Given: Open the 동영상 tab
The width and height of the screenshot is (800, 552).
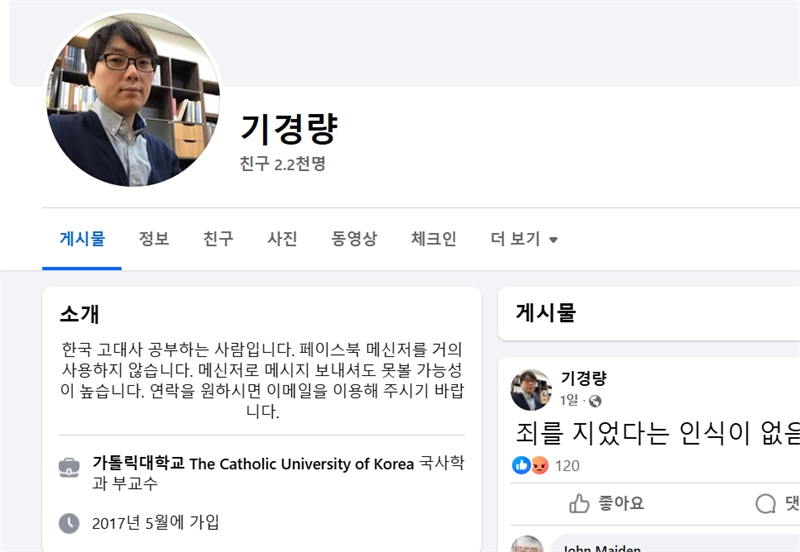Looking at the screenshot, I should pos(354,239).
